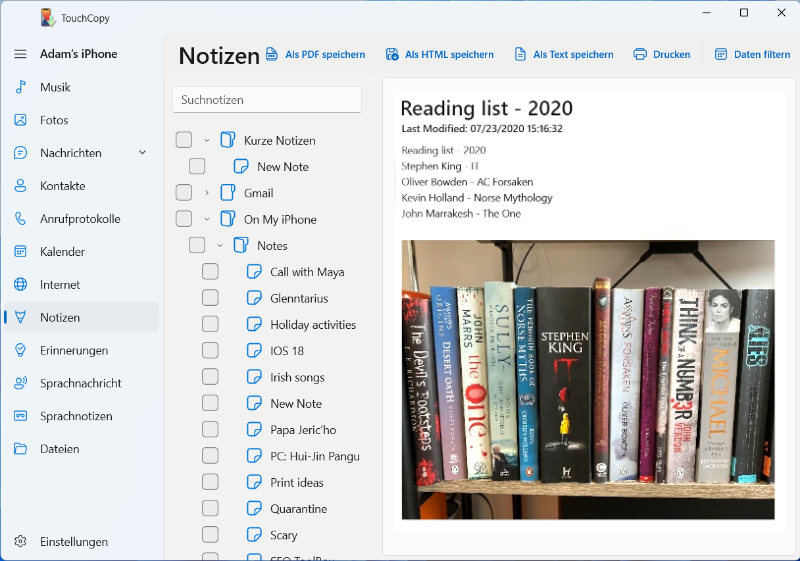Expand the Gmail folder arrow

coord(207,193)
